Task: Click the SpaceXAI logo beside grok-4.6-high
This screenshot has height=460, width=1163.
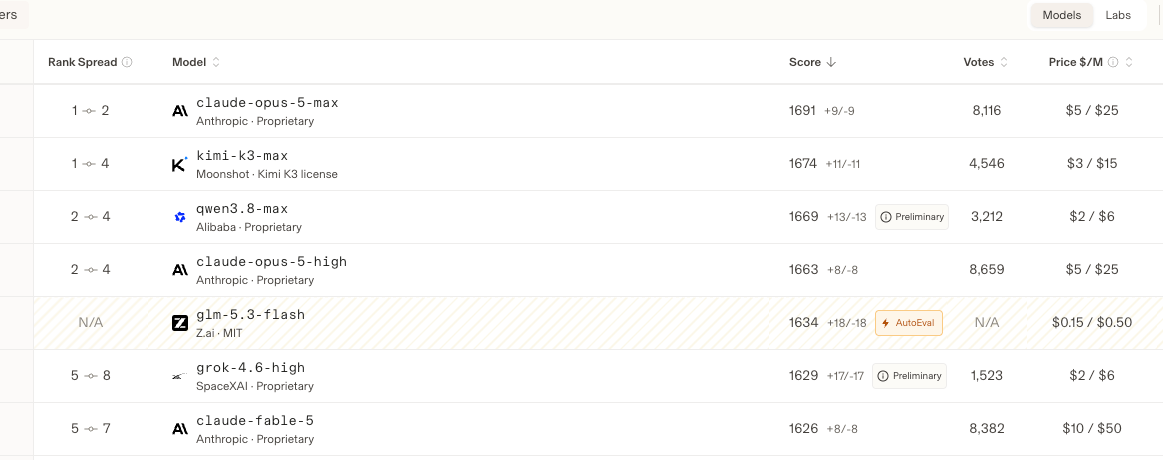Action: click(179, 376)
